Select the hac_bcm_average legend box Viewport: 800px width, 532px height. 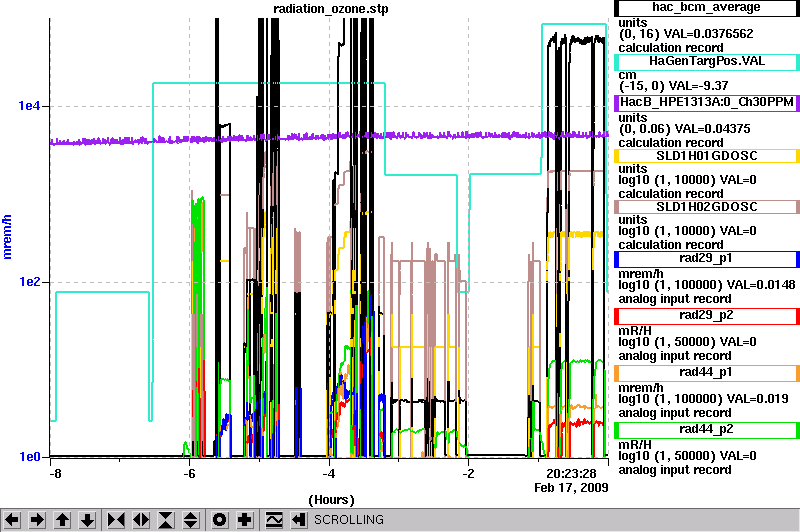point(707,8)
